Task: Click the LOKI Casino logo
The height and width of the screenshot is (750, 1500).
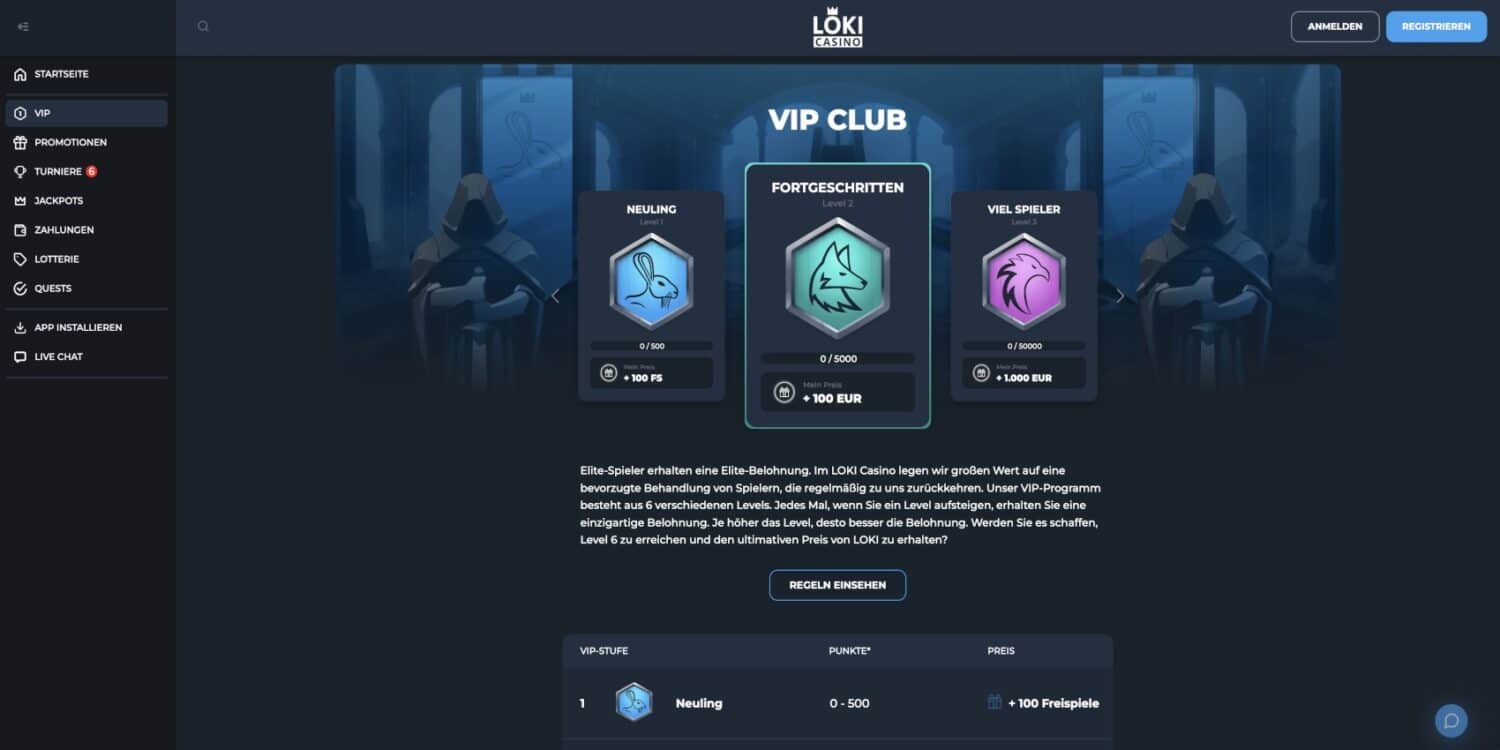Action: click(x=838, y=27)
